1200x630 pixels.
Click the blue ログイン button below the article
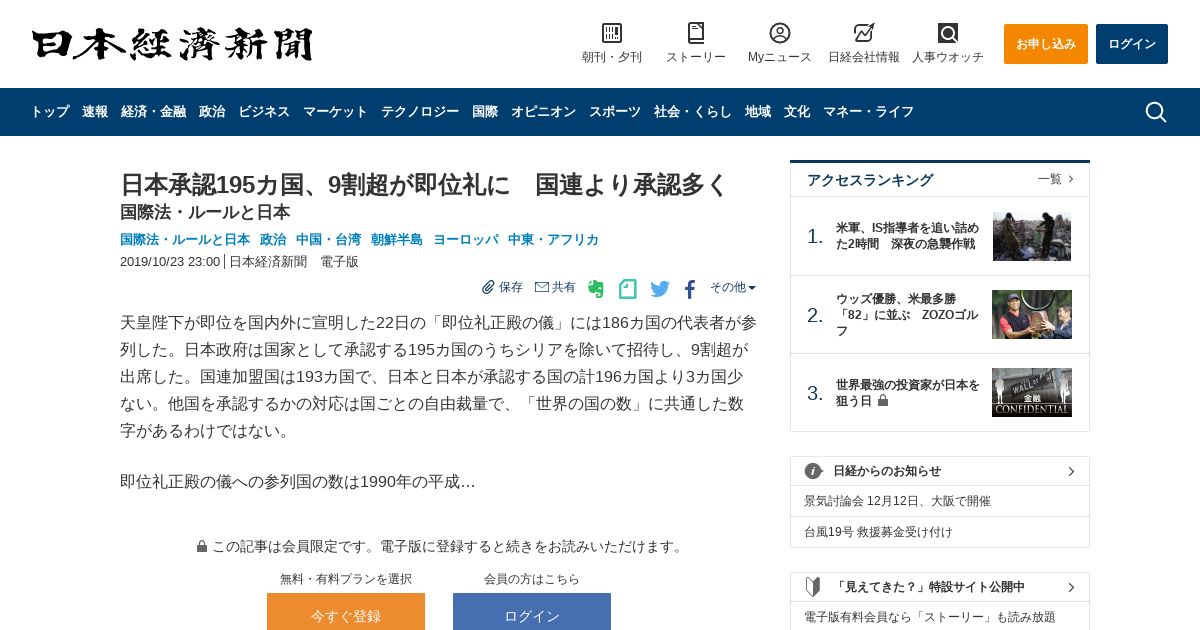click(532, 611)
